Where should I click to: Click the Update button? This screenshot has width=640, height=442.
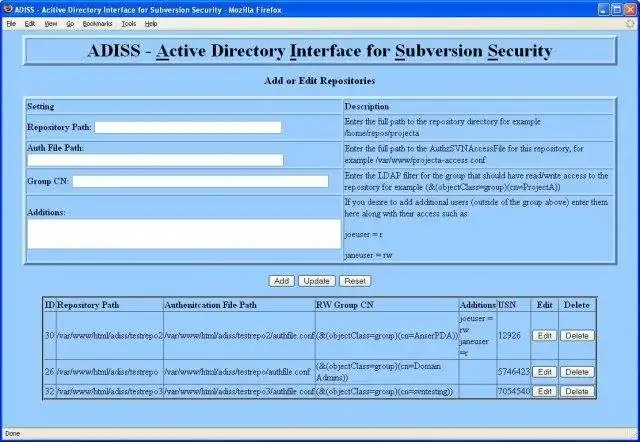(x=317, y=281)
